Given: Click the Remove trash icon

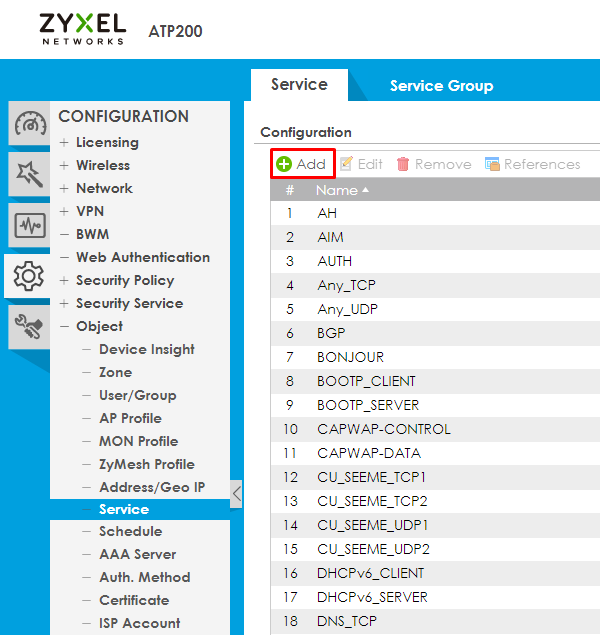Looking at the screenshot, I should 403,164.
